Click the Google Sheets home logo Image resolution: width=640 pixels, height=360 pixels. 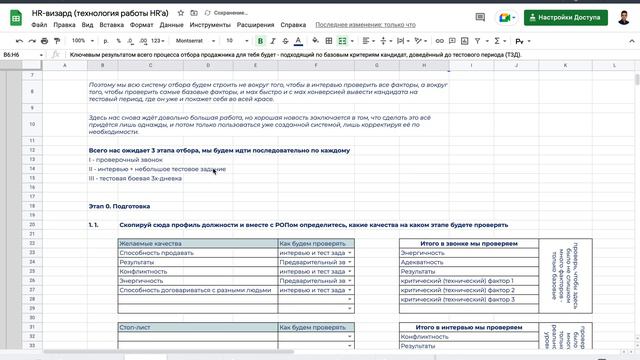coord(16,18)
